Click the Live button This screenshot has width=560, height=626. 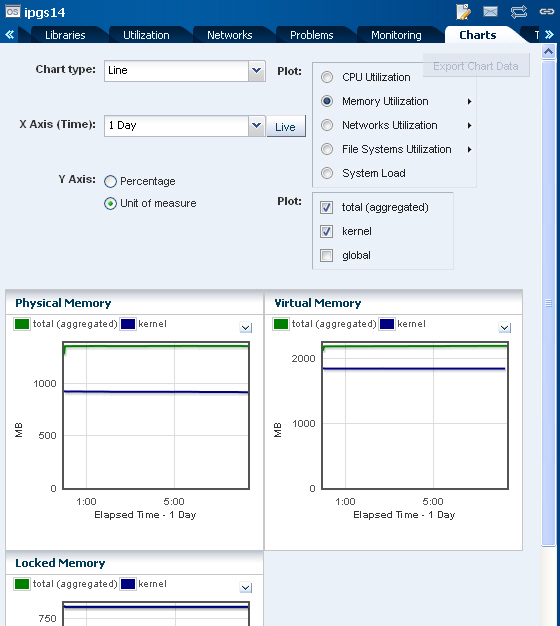pos(285,127)
